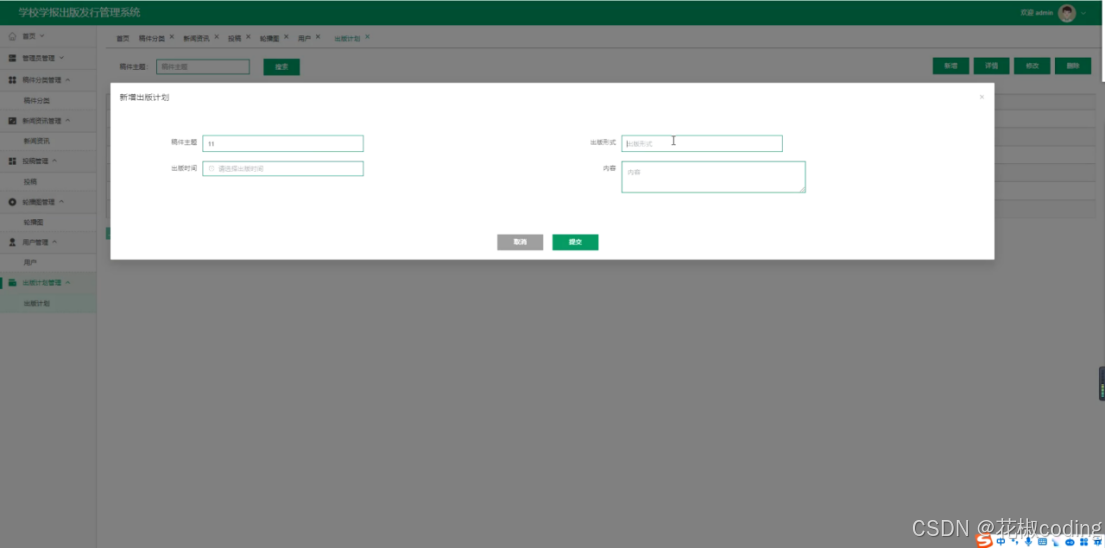The height and width of the screenshot is (549, 1106).
Task: Focus the 出版形式 input field
Action: (702, 143)
